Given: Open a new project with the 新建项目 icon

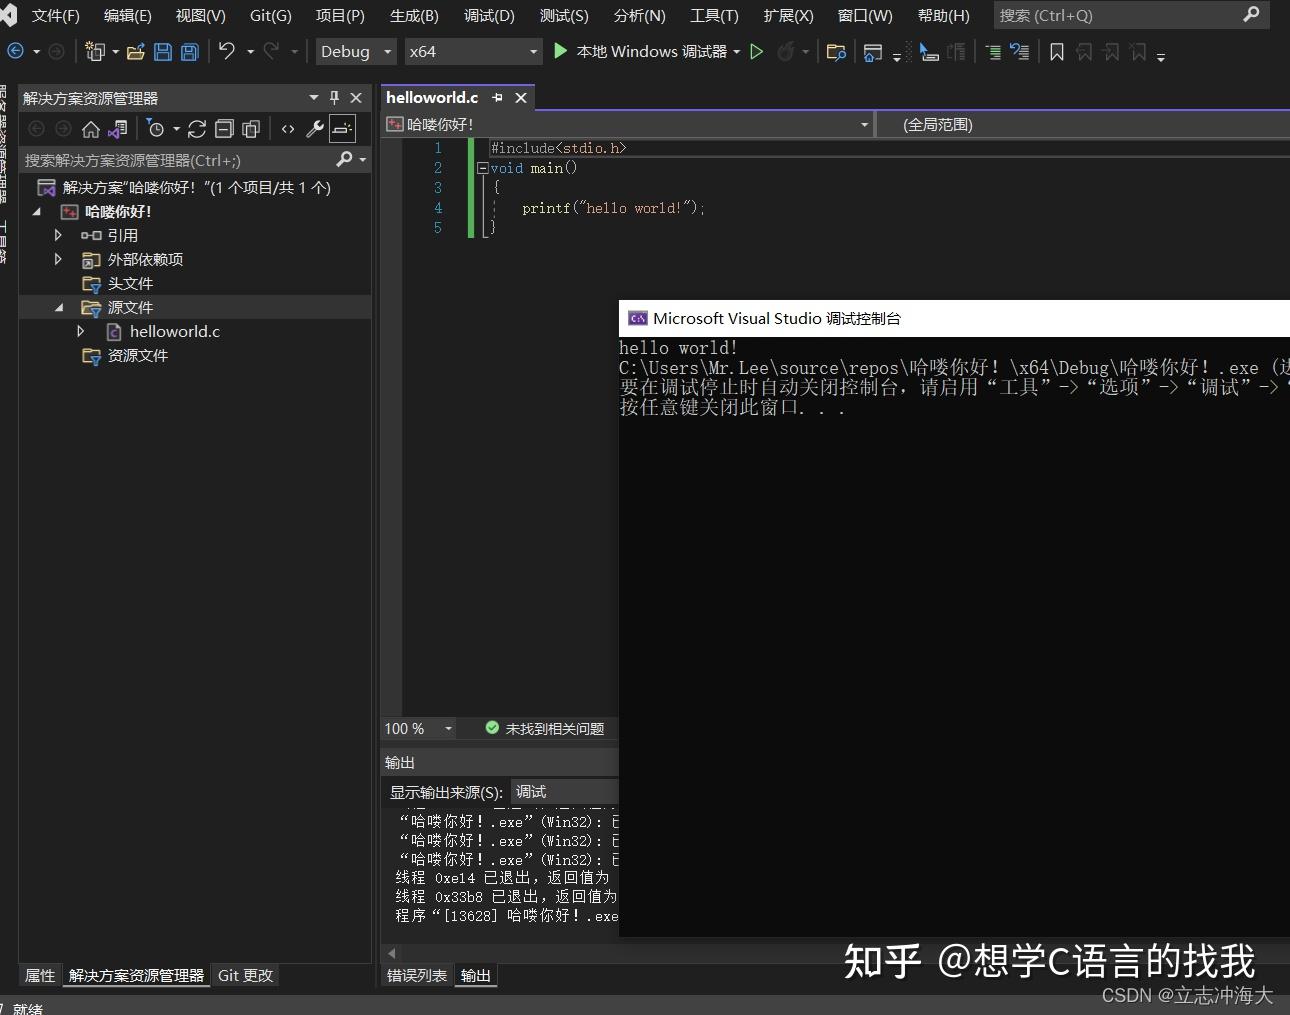Looking at the screenshot, I should 95,51.
